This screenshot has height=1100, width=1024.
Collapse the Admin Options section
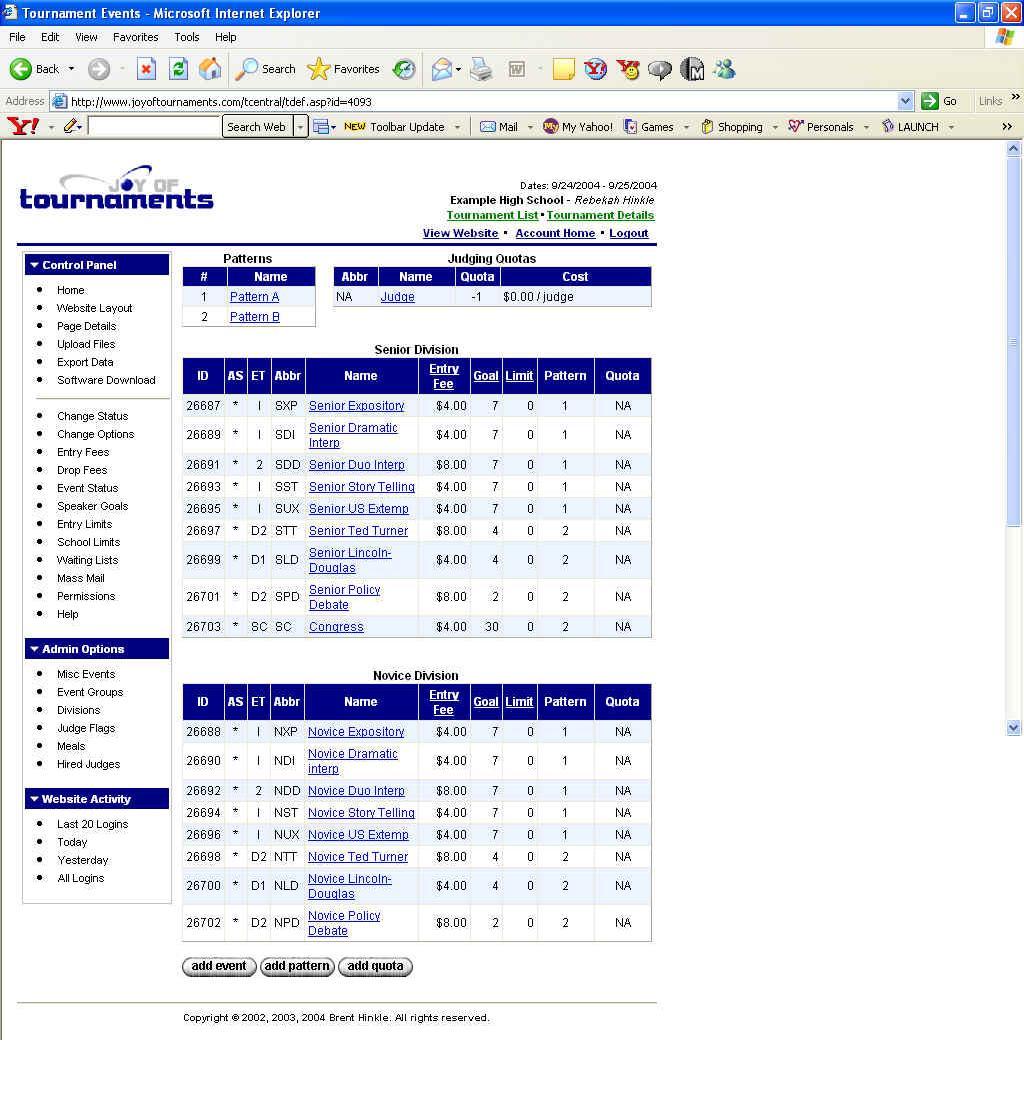34,649
